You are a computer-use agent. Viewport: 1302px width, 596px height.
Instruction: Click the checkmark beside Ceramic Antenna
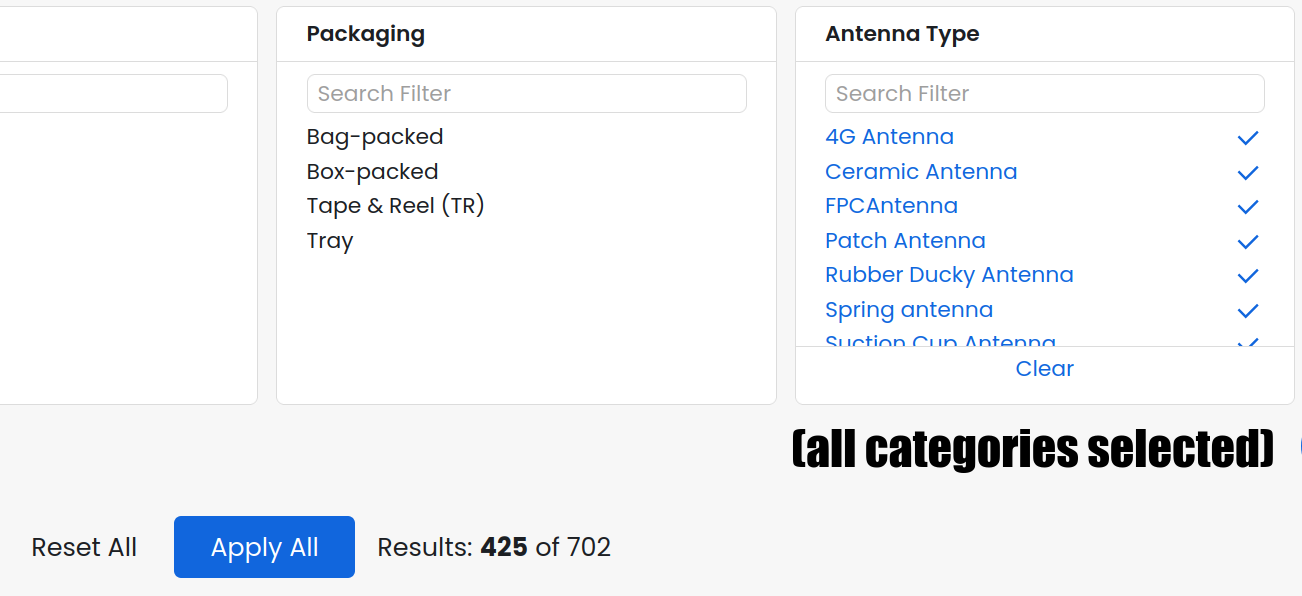pos(1247,173)
